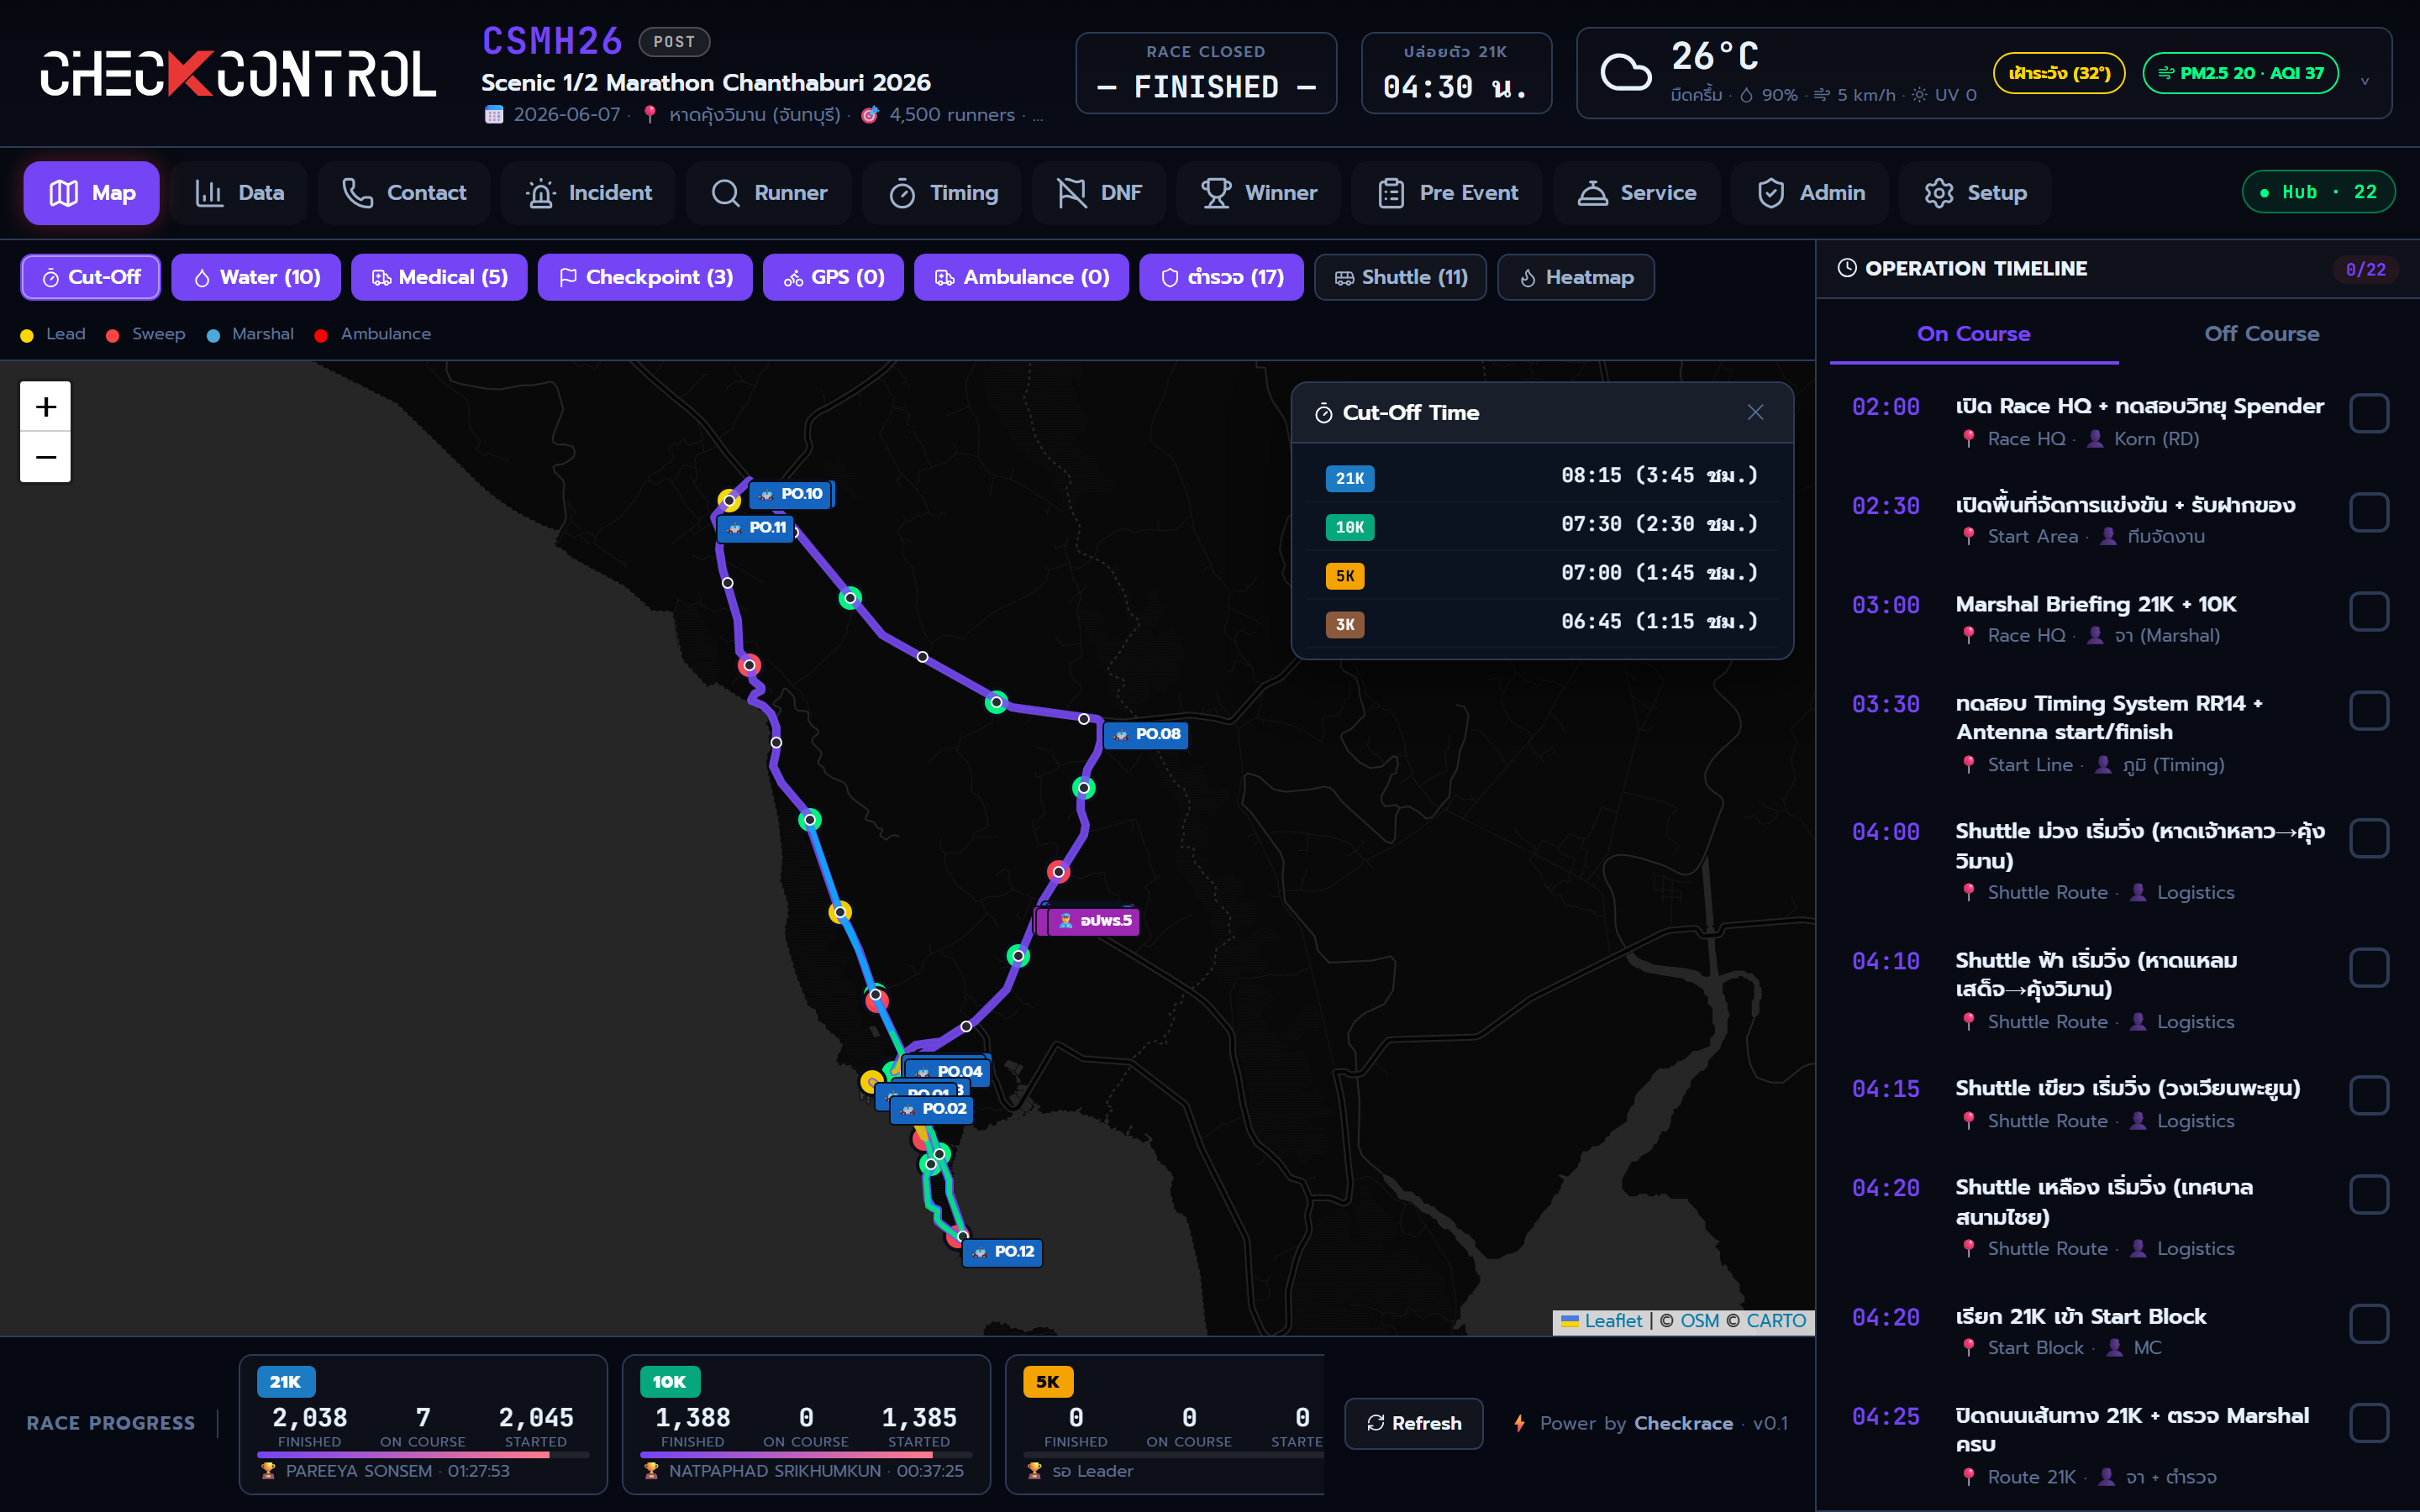Toggle Checkpoint (3) layer
2420x1512 pixels.
(645, 277)
